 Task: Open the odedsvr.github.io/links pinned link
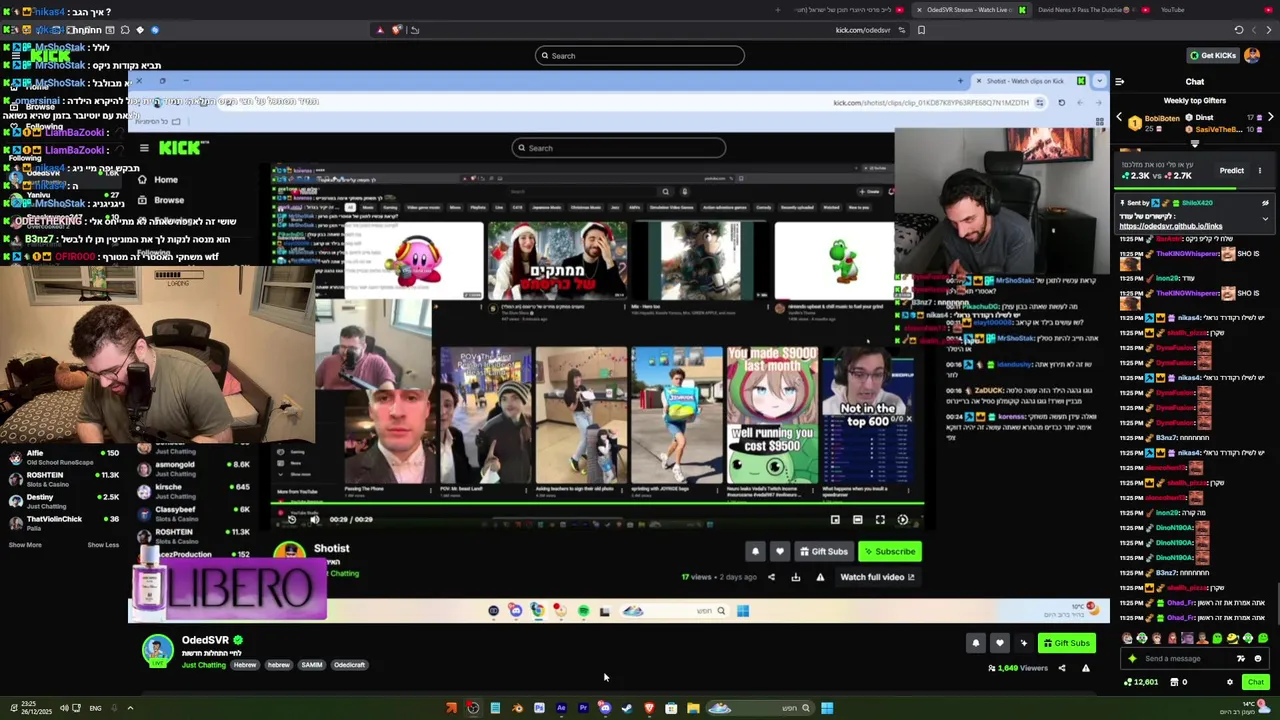(x=1170, y=226)
